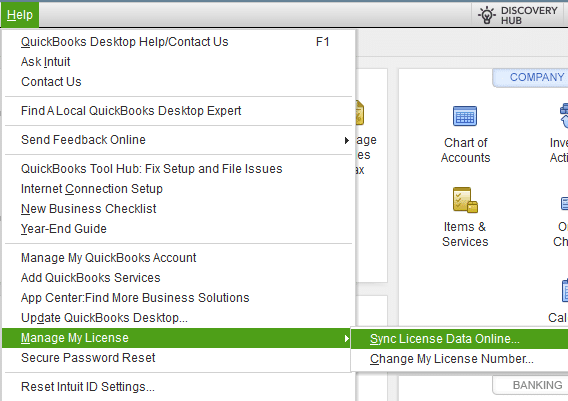Viewport: 568px width, 401px height.
Task: Click the F1 shortcut label in menu
Action: pos(322,42)
